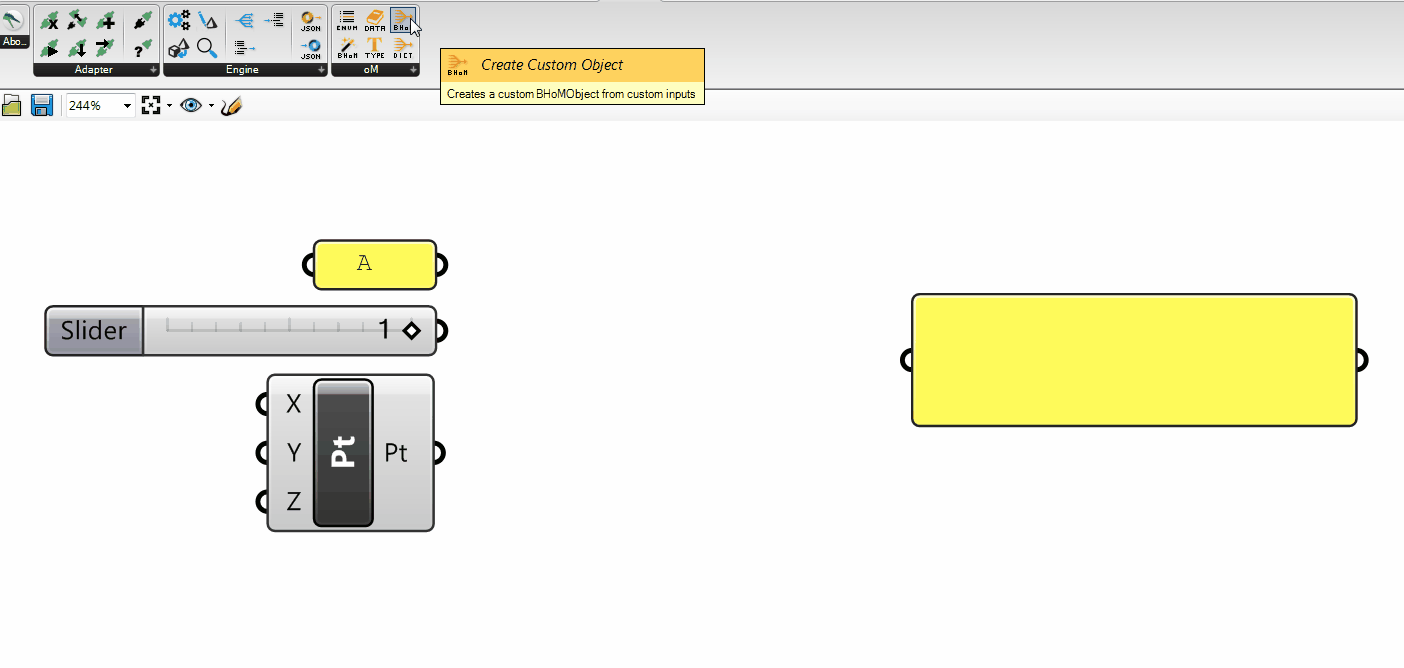1404x668 pixels.
Task: Select Adapter icon with play triangle
Action: 50,48
